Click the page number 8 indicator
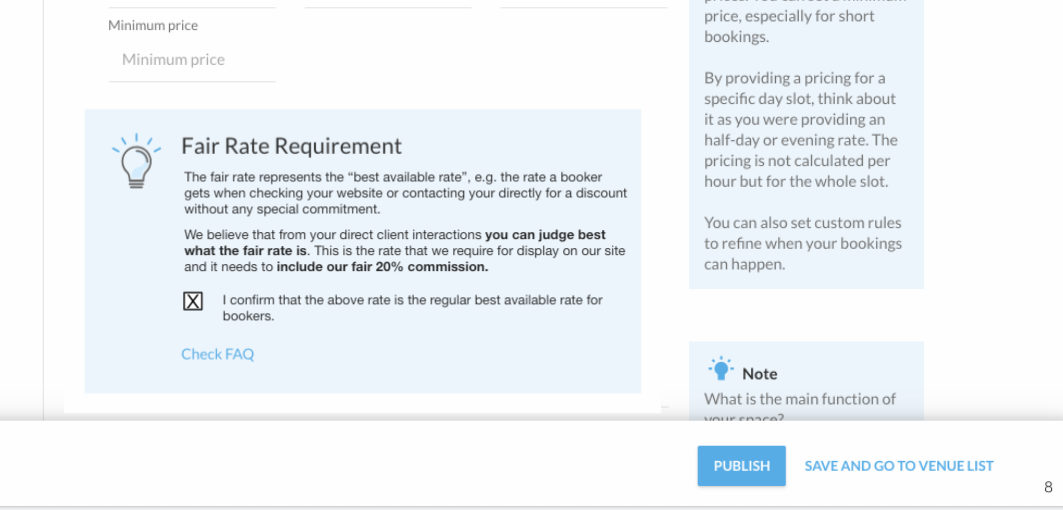The width and height of the screenshot is (1063, 510). [x=1048, y=487]
